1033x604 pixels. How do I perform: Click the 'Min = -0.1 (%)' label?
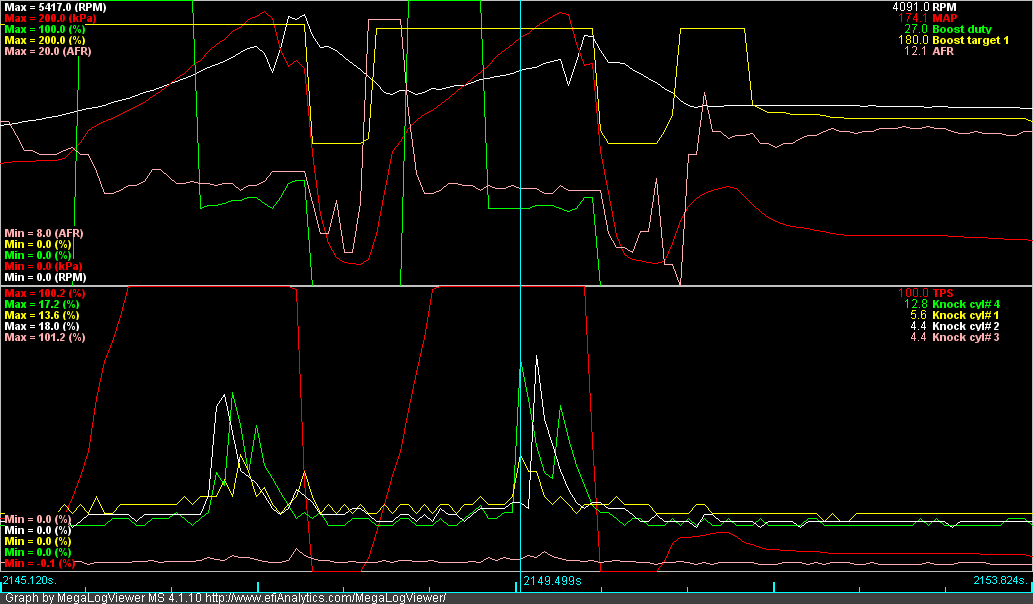40,563
